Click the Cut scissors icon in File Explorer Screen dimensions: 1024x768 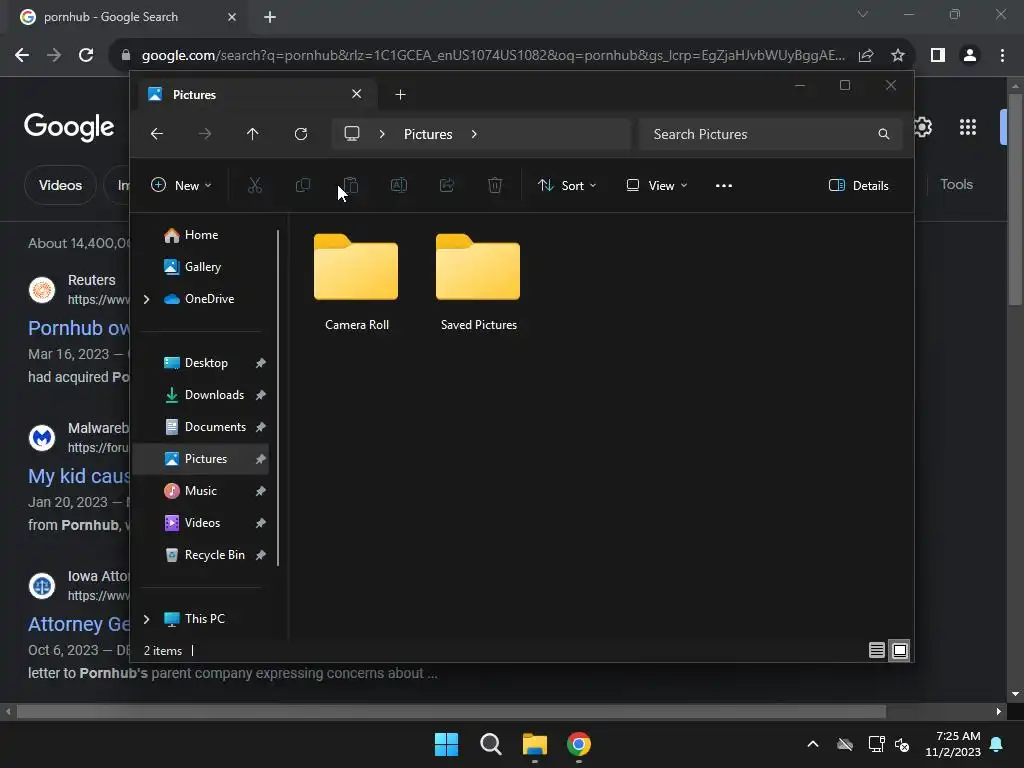point(255,185)
